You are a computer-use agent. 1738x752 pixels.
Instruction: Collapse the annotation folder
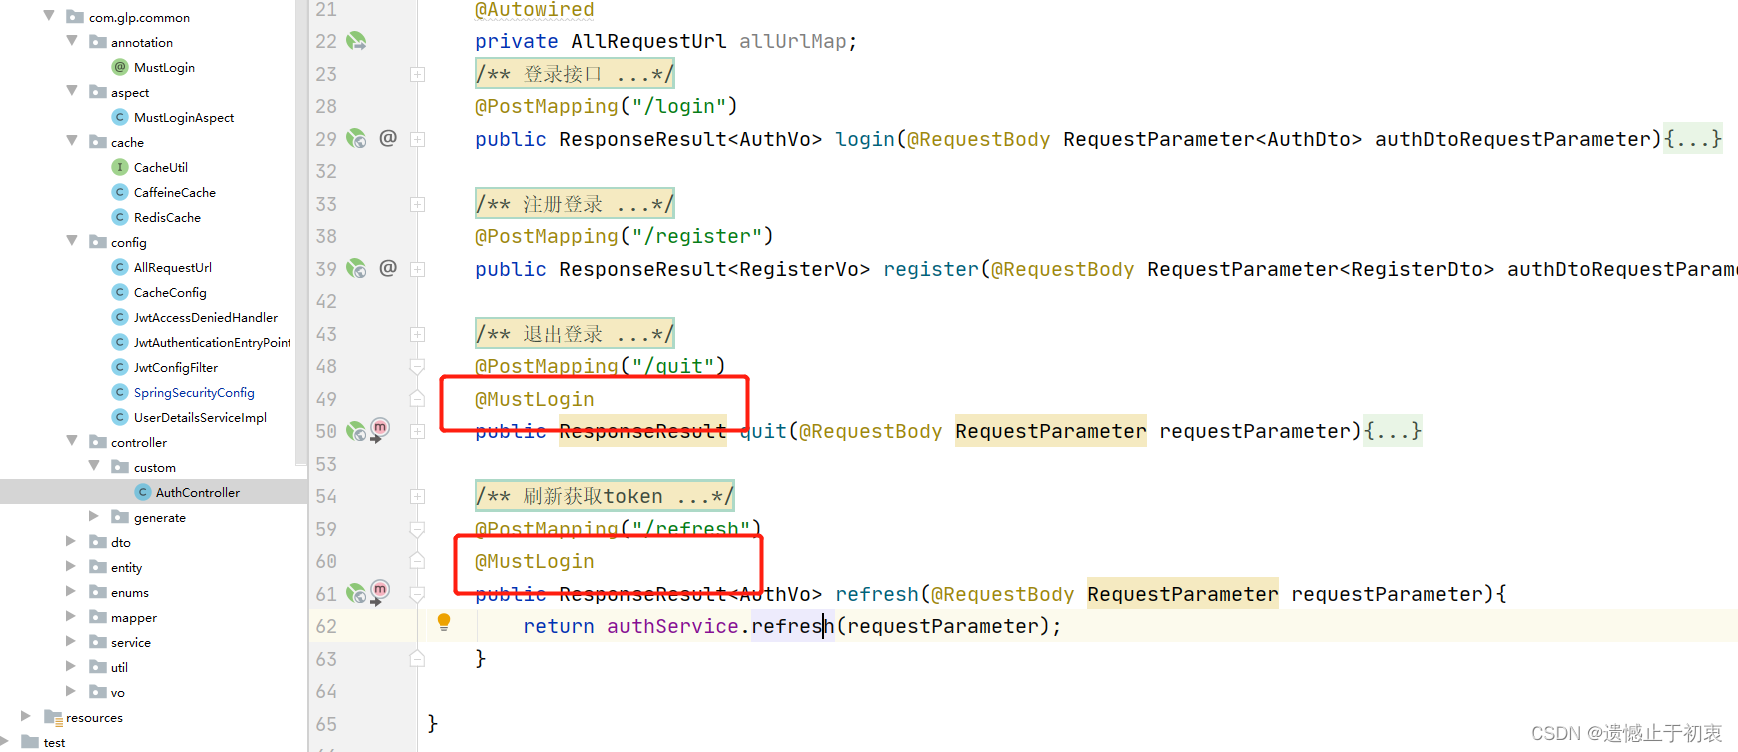(72, 41)
